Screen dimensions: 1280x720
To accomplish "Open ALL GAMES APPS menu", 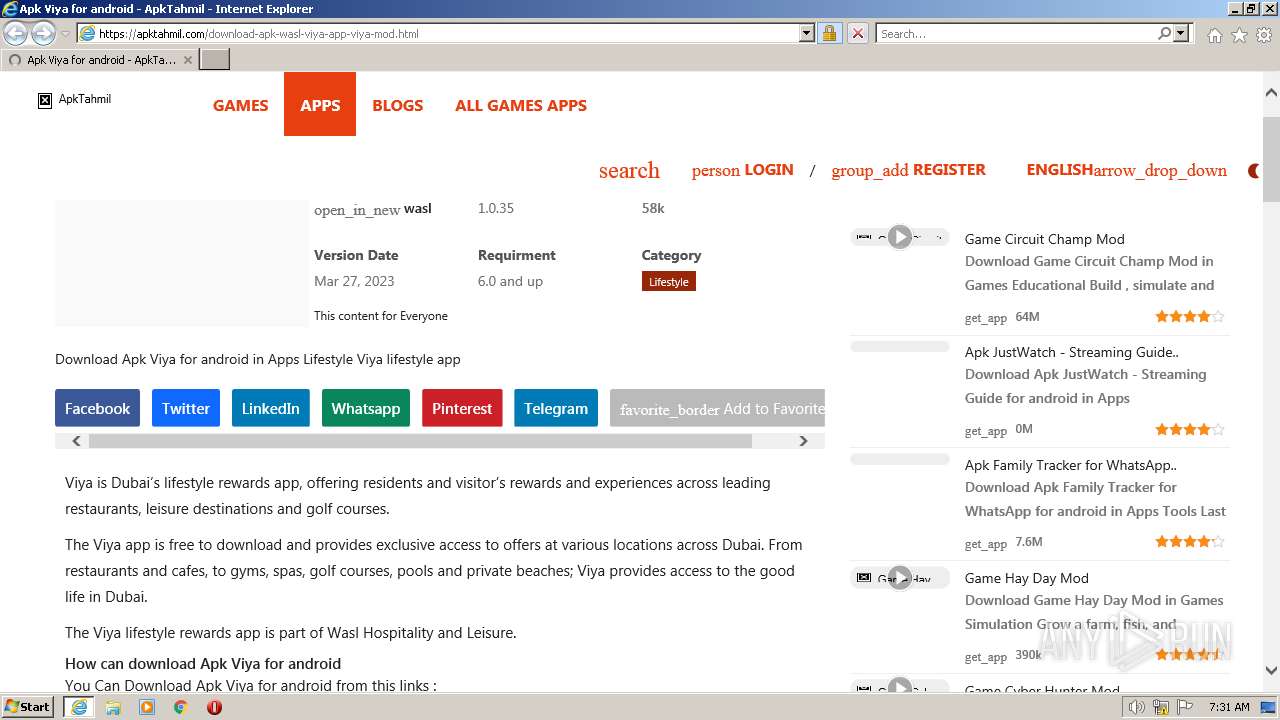I will [x=521, y=105].
